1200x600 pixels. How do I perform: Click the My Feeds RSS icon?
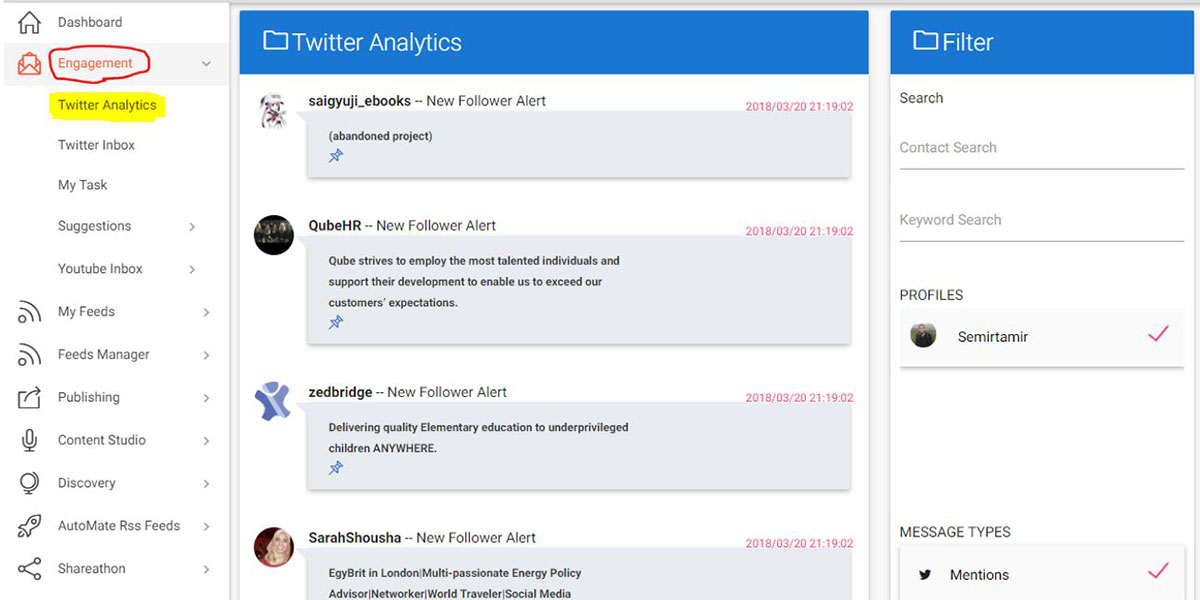click(29, 313)
